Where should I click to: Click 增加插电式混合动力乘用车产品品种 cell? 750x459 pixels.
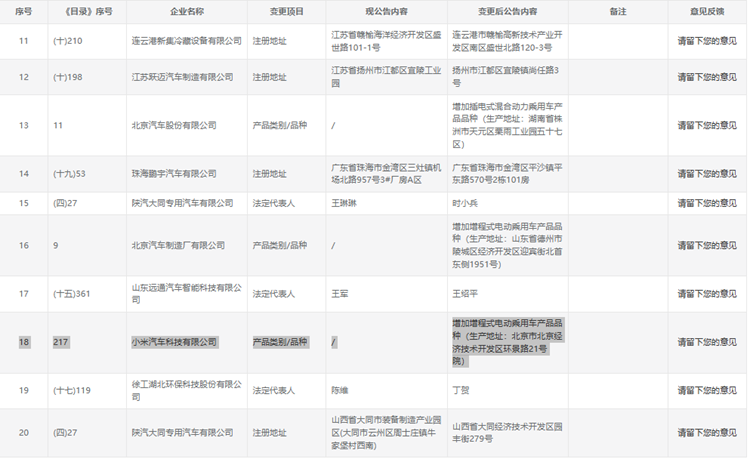click(507, 125)
